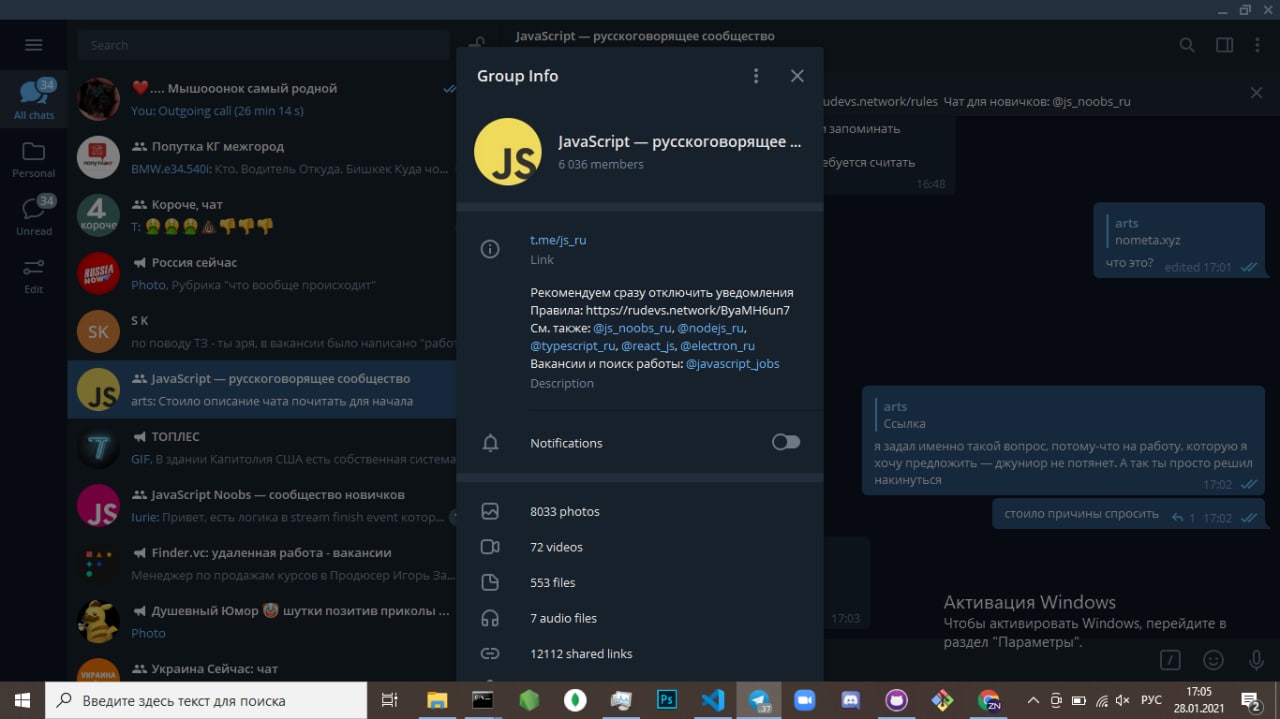Screen dimensions: 1280x719
Task: Start voice message with microphone icon
Action: pos(1257,660)
